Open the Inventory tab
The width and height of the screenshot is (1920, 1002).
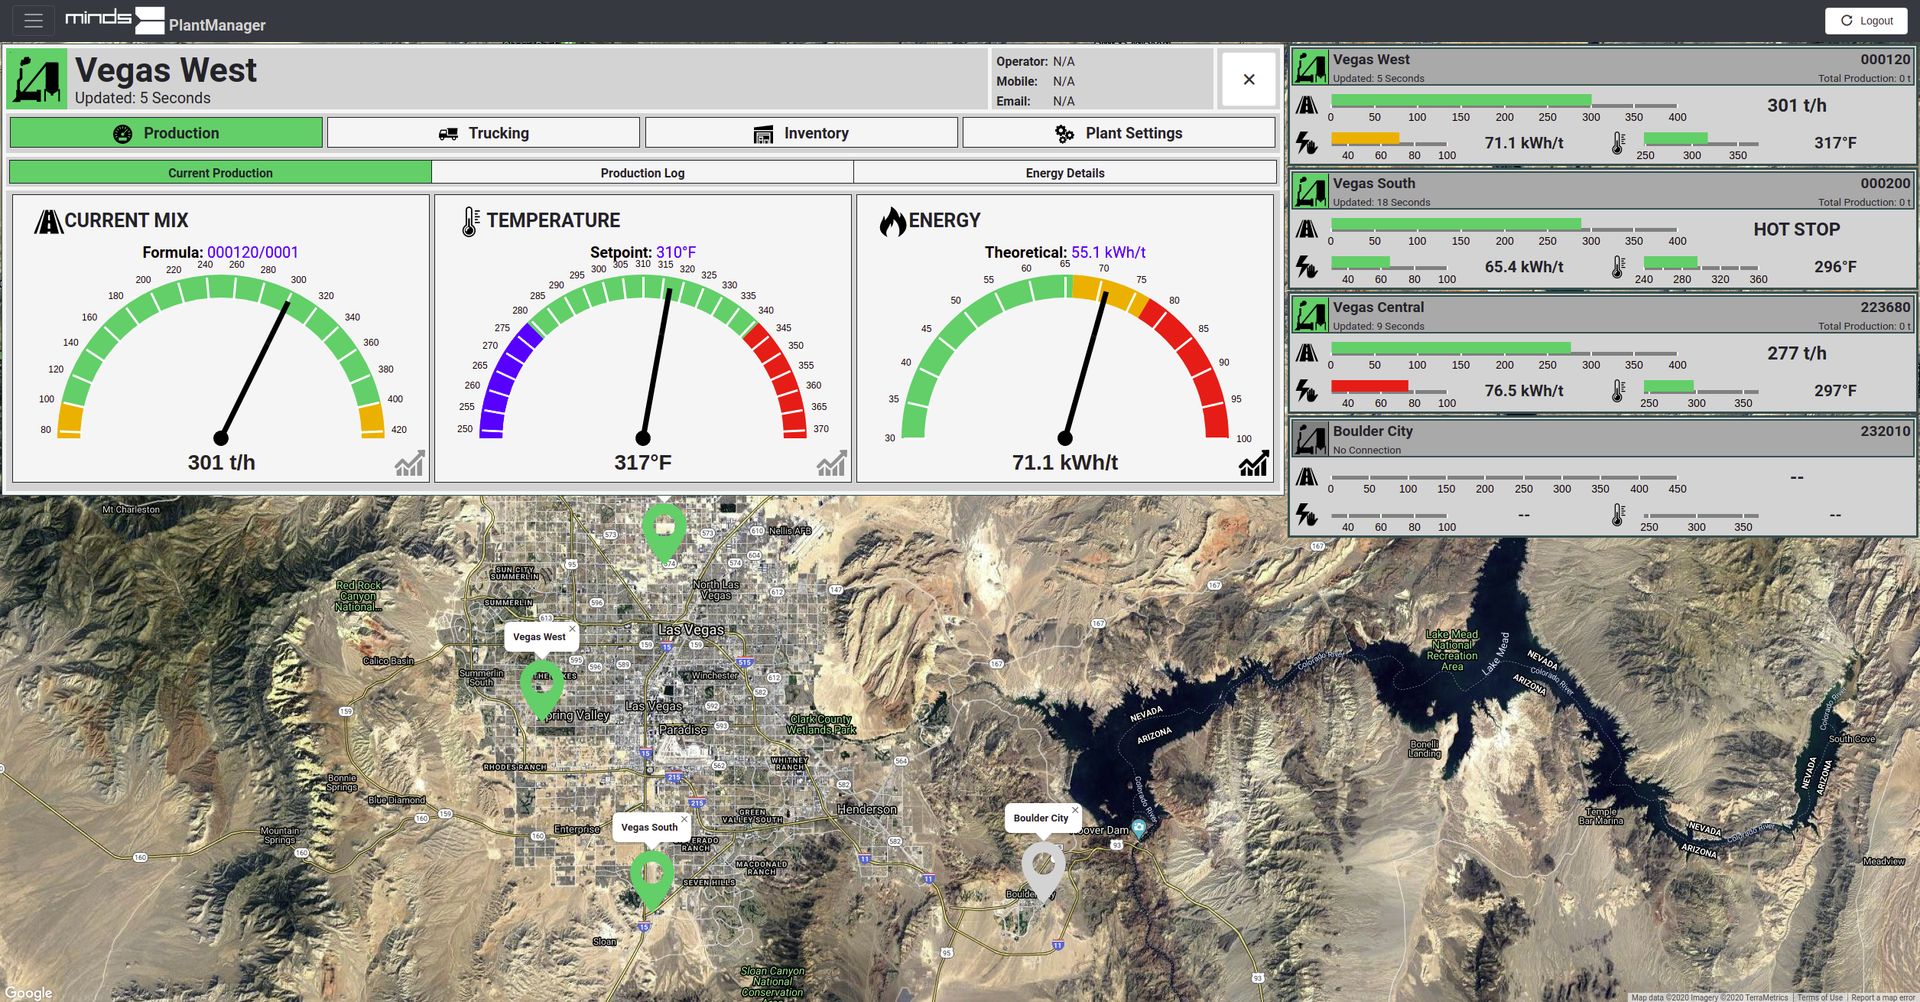pos(802,133)
